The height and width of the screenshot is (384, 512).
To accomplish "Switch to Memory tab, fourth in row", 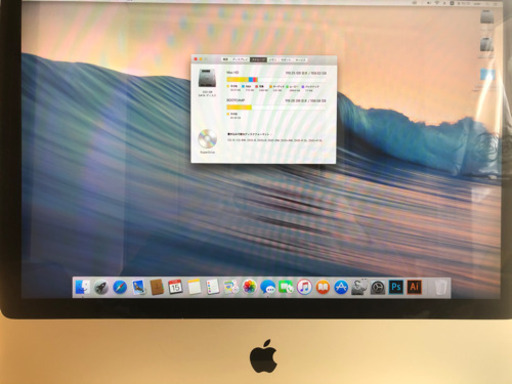I will point(272,59).
